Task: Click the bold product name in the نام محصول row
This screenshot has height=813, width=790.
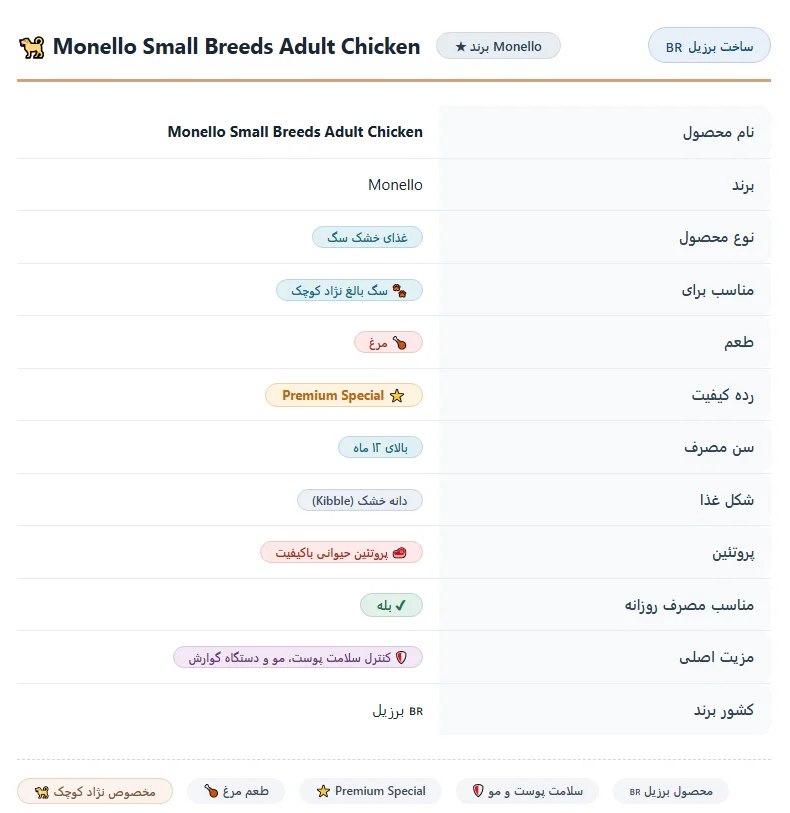Action: (x=295, y=132)
